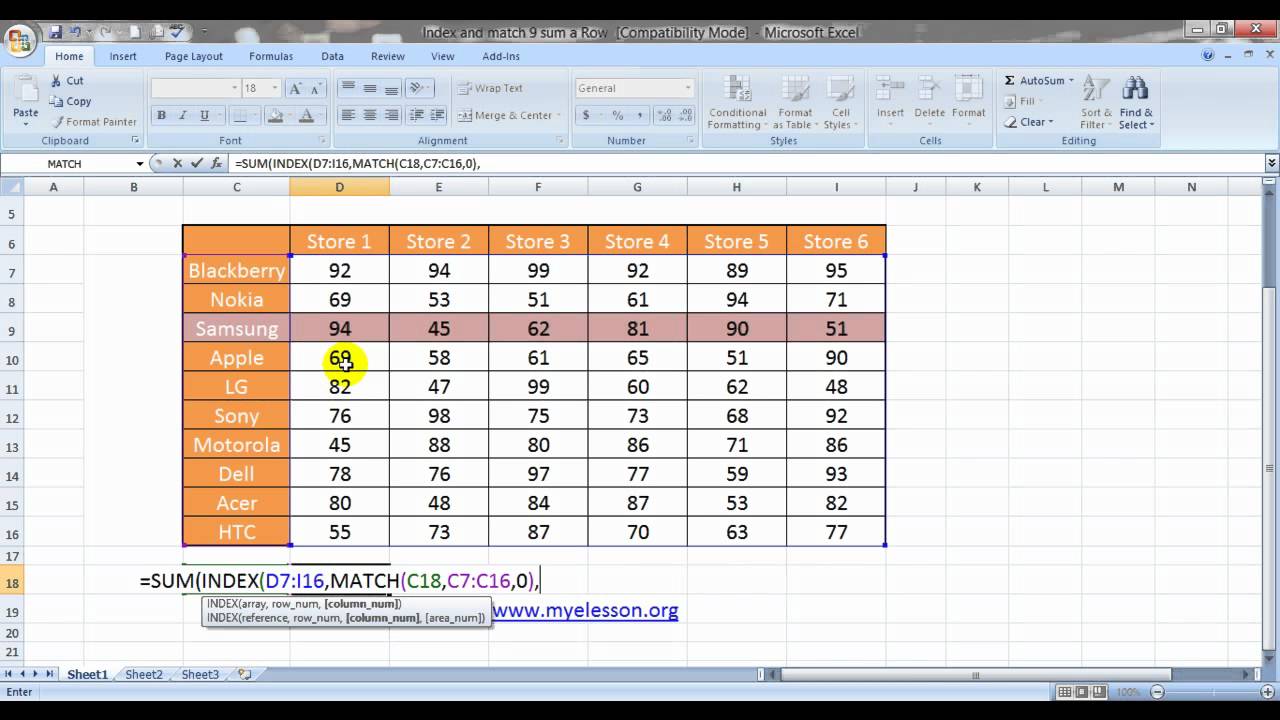1280x720 pixels.
Task: Click Delete cells button
Action: pos(929,102)
